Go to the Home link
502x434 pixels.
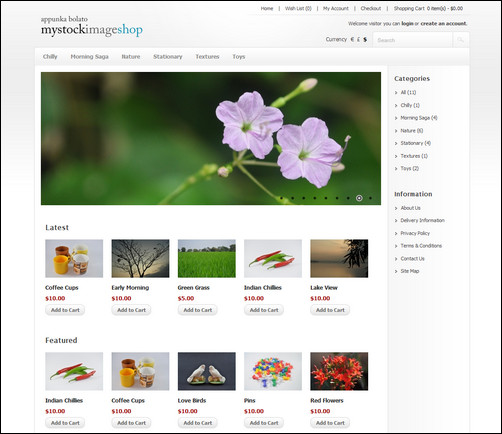click(x=267, y=9)
